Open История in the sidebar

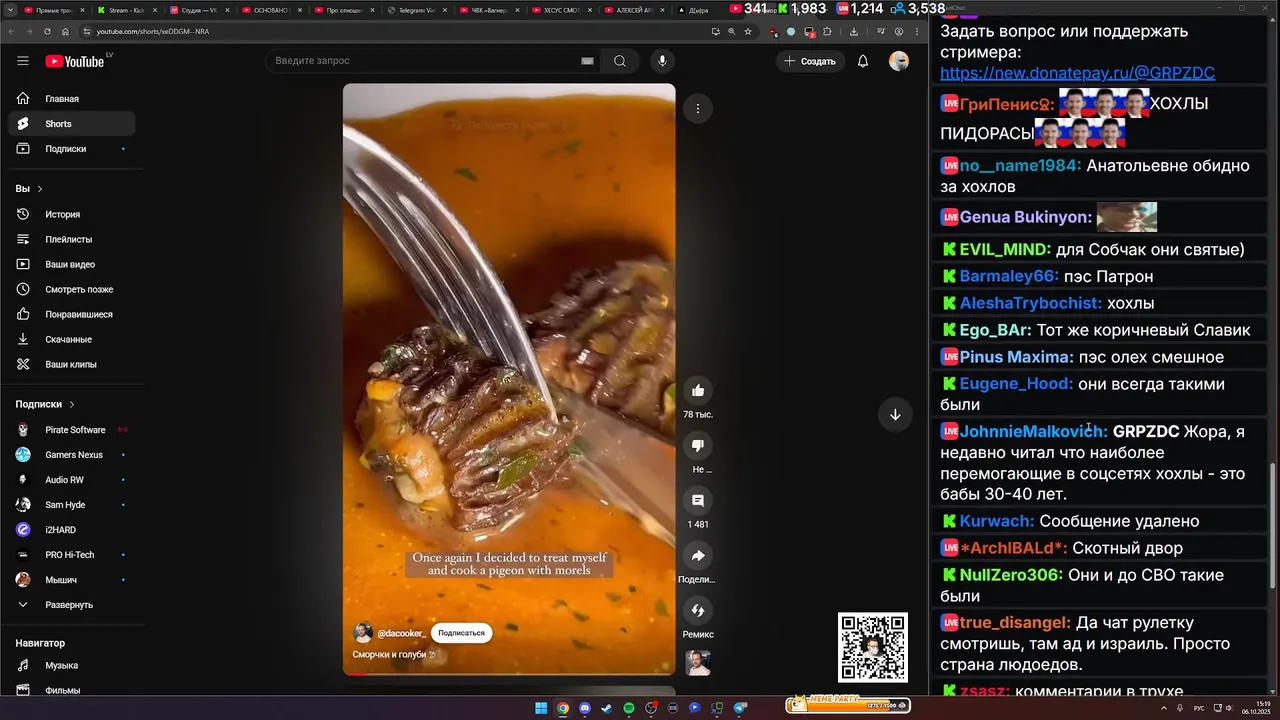71,214
